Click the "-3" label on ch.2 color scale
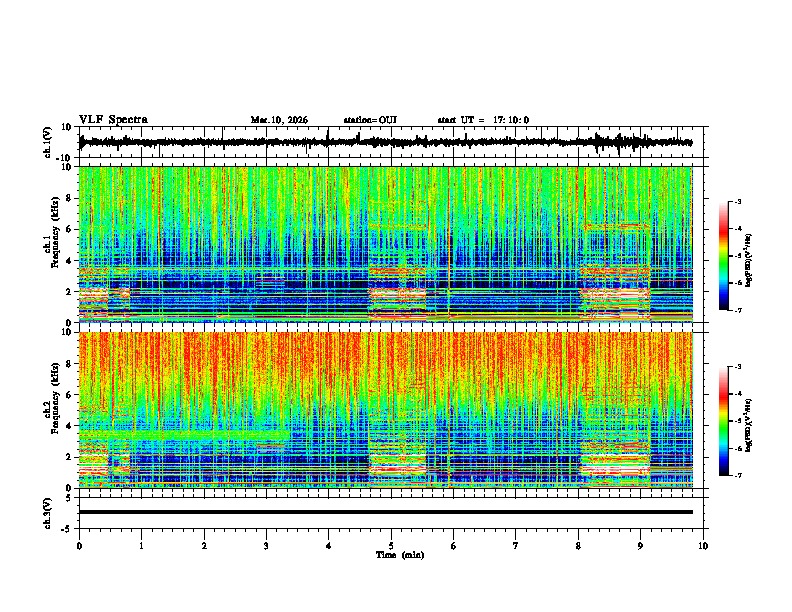Screen dimensions: 792x612 (737, 367)
